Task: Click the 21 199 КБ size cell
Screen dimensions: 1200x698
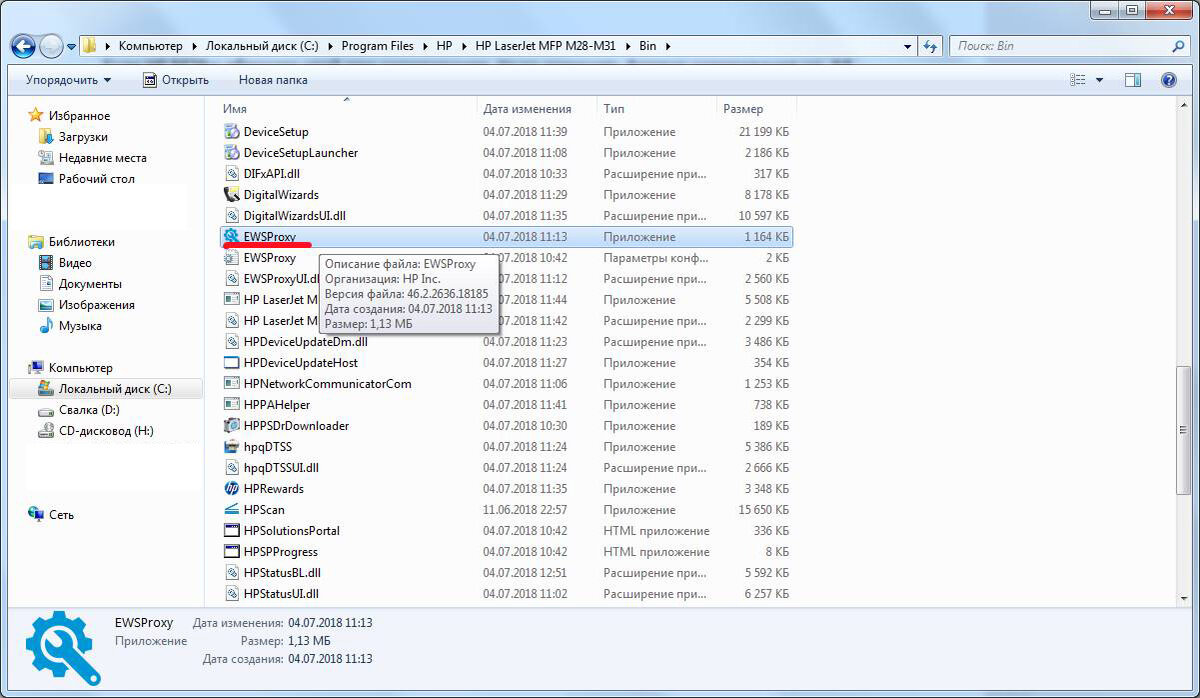Action: pyautogui.click(x=764, y=132)
